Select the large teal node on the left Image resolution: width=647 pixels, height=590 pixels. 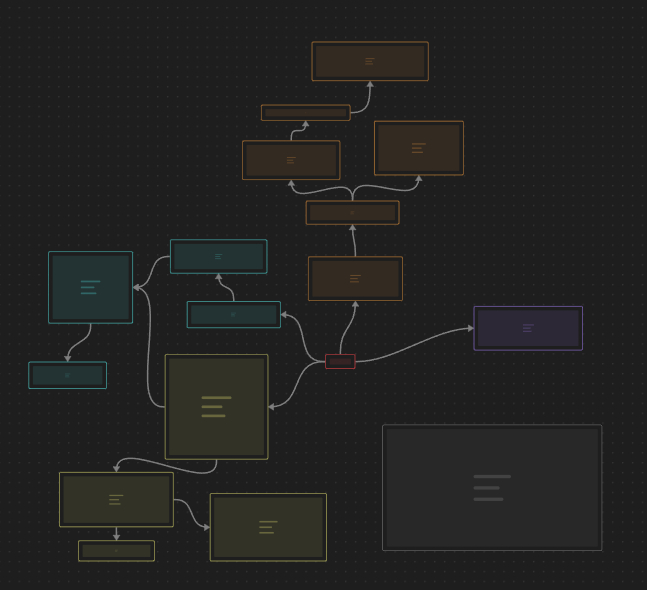tap(90, 287)
